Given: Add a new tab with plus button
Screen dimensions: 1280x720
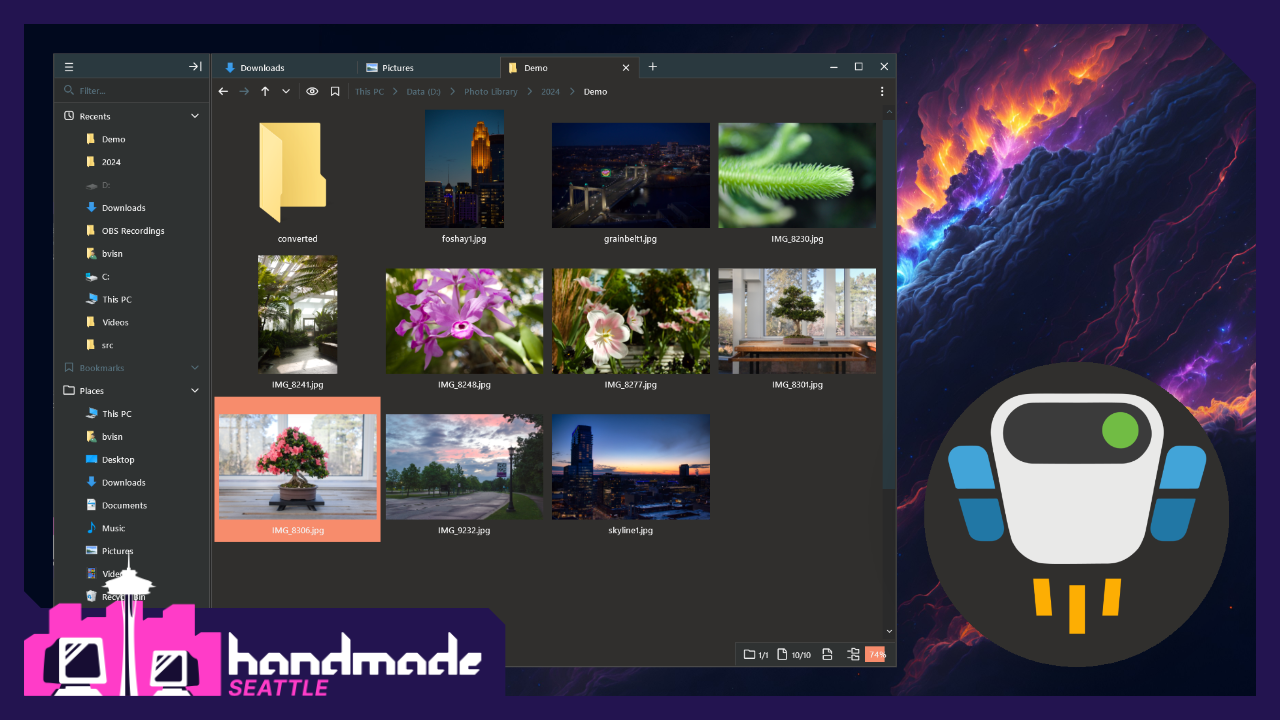Looking at the screenshot, I should tap(653, 67).
